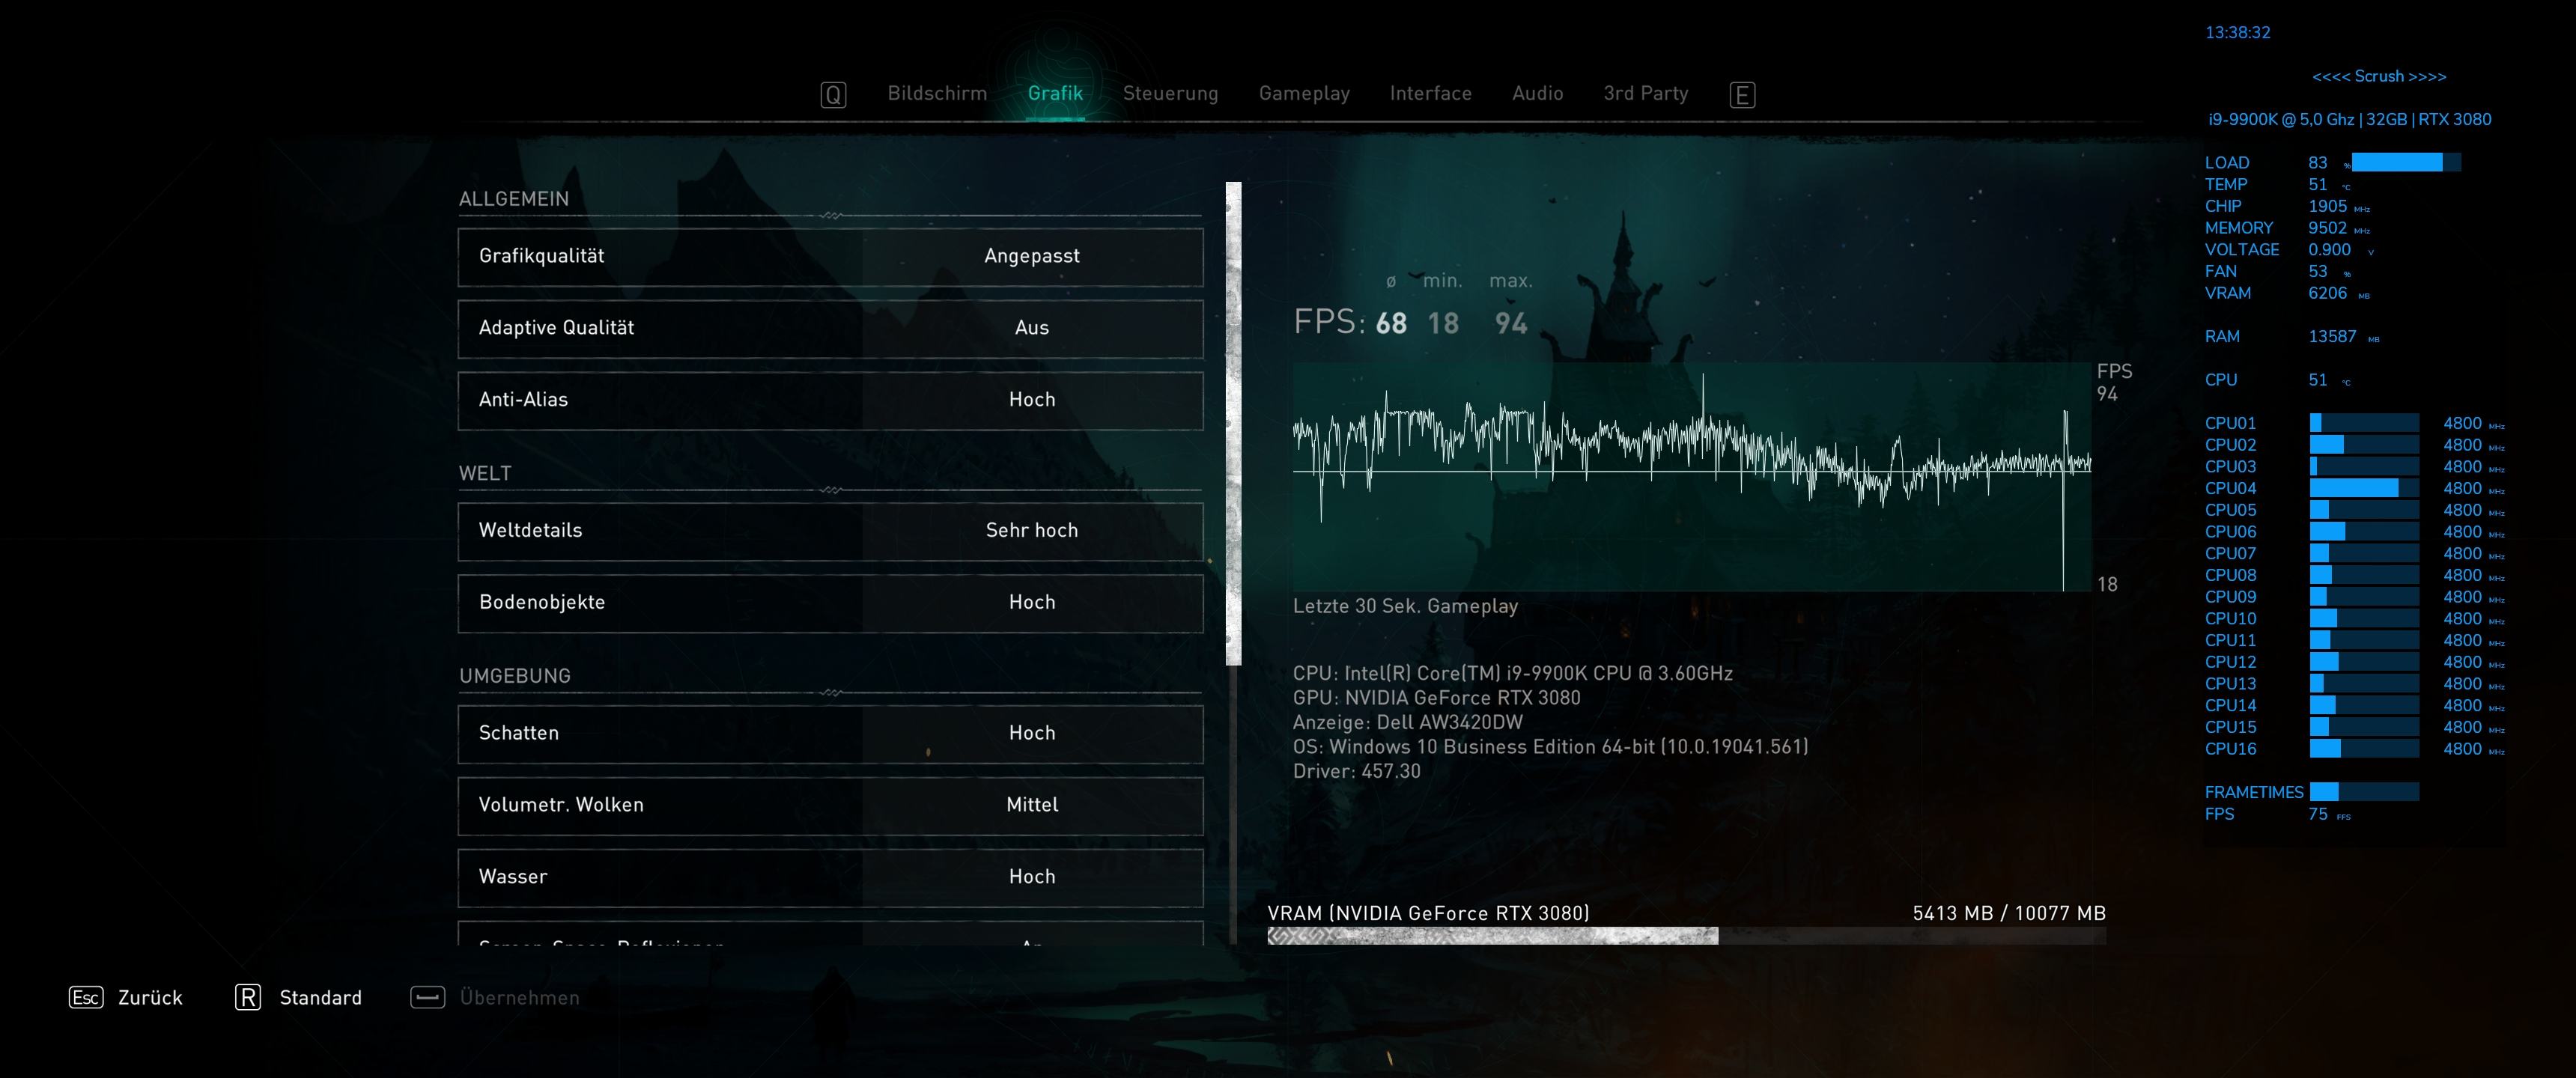Reset settings with the Standard button
The height and width of the screenshot is (1078, 2576).
coord(320,997)
